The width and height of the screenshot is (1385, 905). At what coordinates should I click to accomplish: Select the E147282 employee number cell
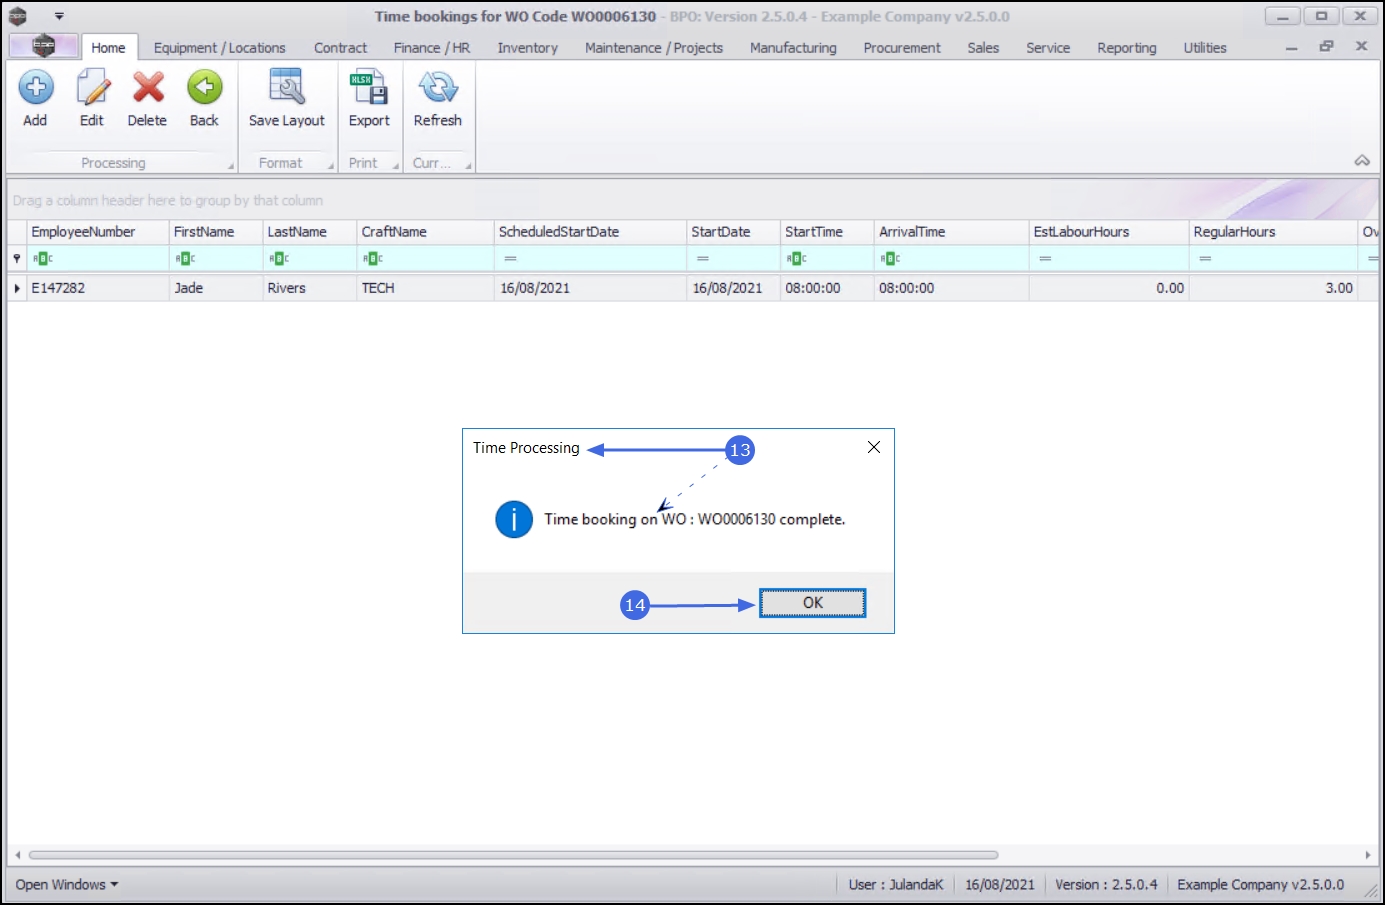point(98,288)
